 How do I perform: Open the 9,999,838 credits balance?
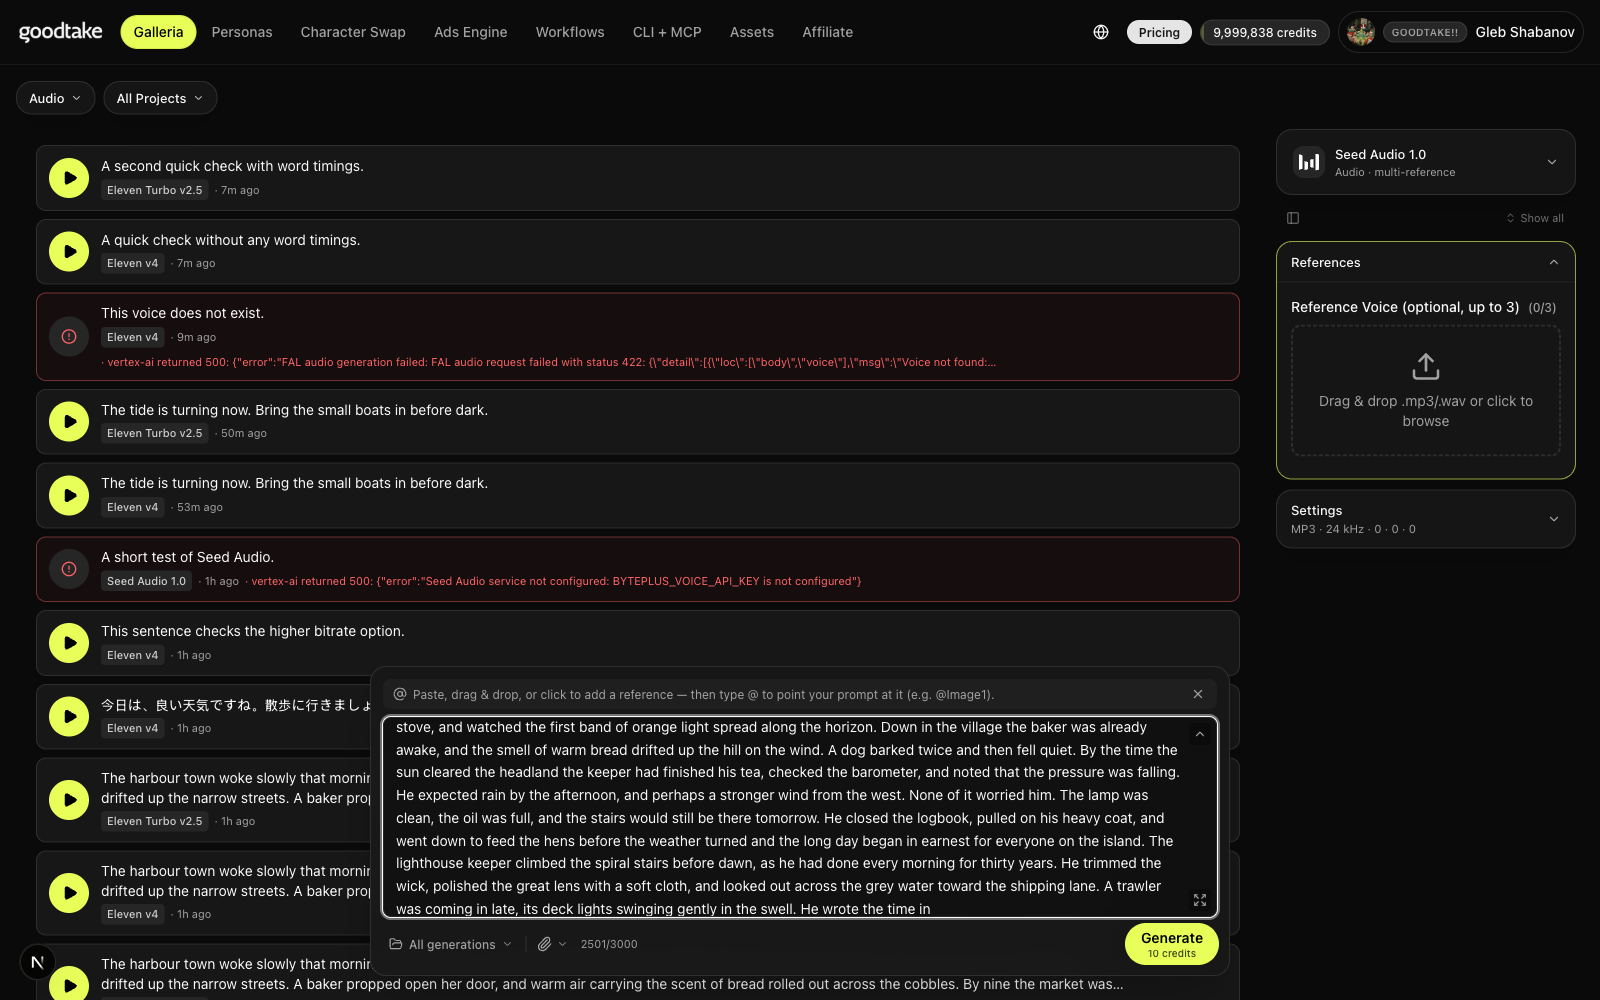1265,32
